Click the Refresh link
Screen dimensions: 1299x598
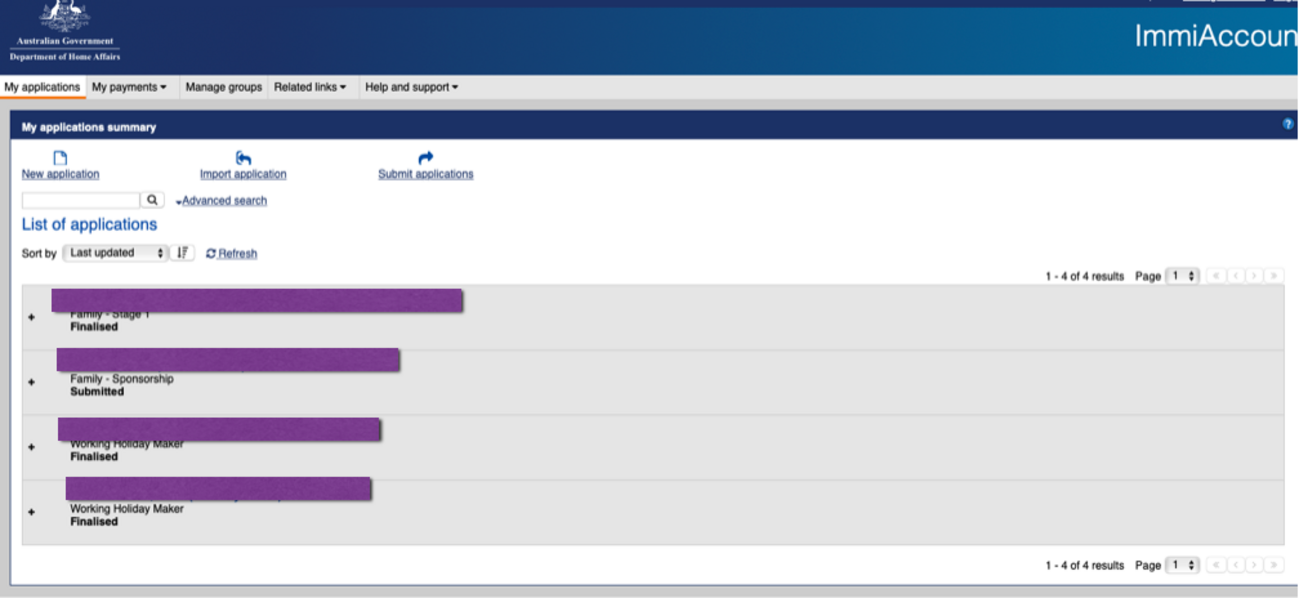click(232, 254)
